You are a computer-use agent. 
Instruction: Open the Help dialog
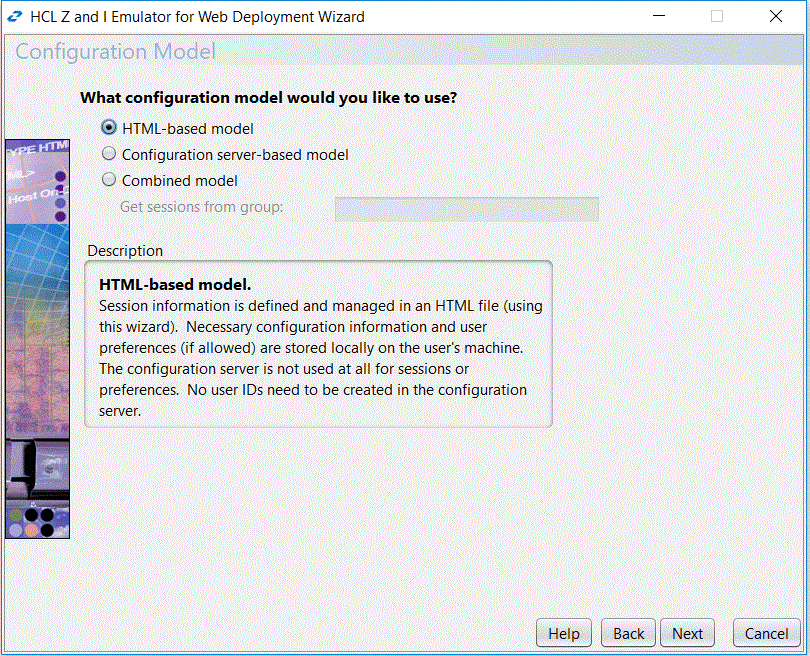click(x=563, y=633)
